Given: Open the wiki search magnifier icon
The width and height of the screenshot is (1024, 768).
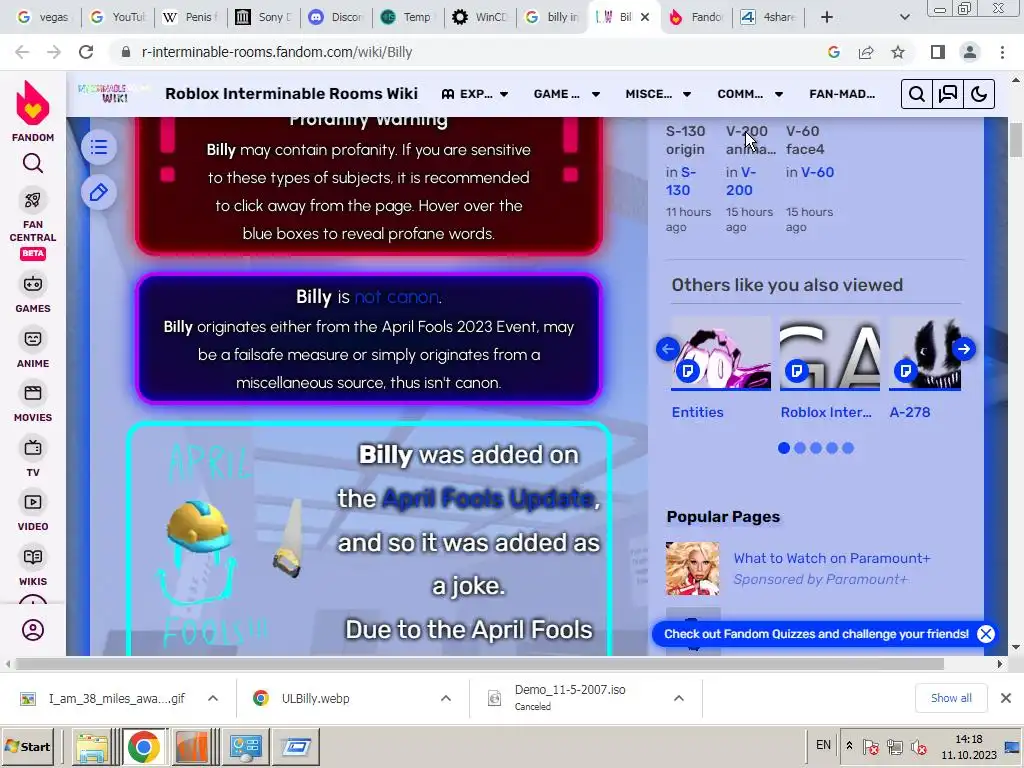Looking at the screenshot, I should [x=917, y=94].
